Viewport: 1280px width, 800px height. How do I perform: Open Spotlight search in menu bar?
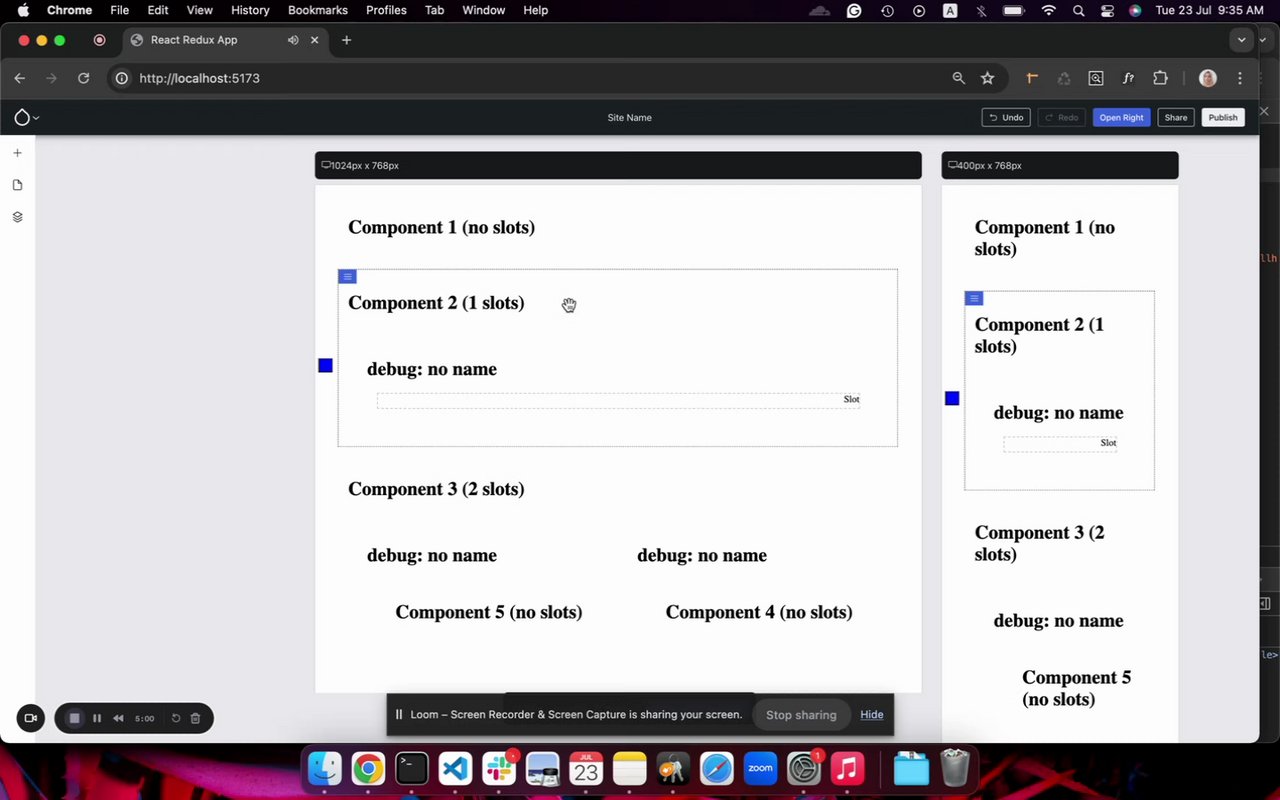(1078, 10)
